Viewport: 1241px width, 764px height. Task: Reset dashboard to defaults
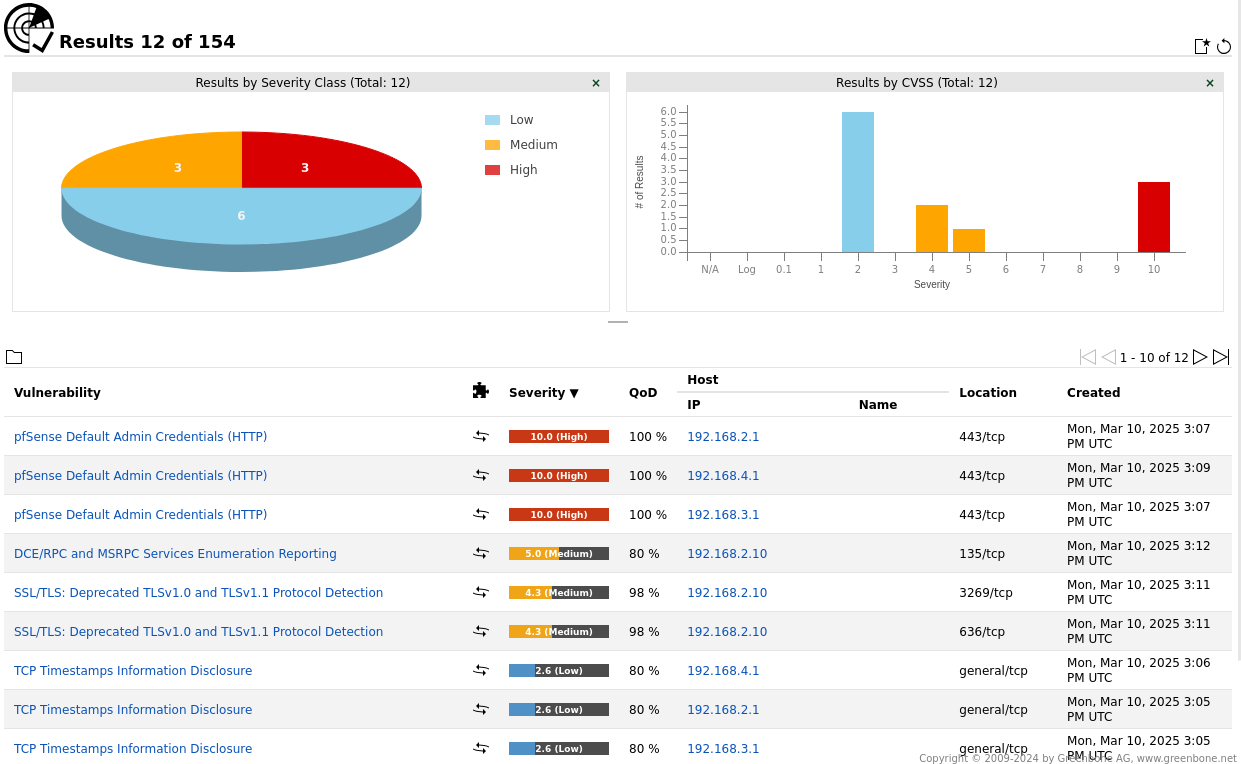pyautogui.click(x=1224, y=46)
